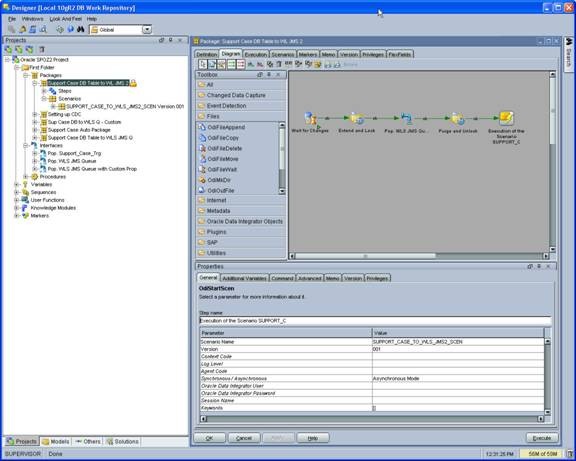The image size is (576, 461).
Task: Expand the Steps node under the package
Action: (x=44, y=91)
